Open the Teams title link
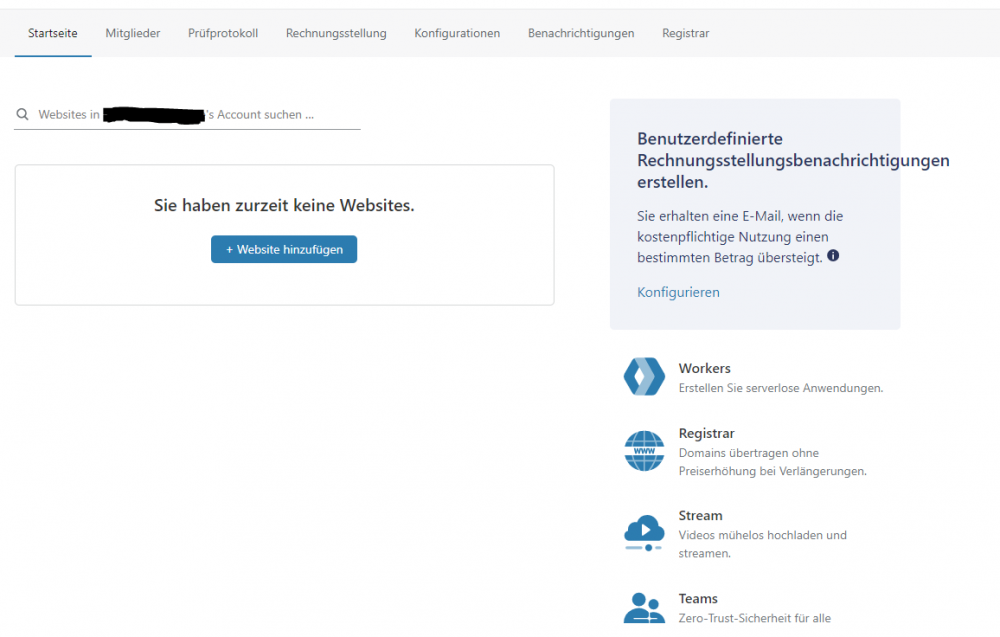 tap(698, 599)
